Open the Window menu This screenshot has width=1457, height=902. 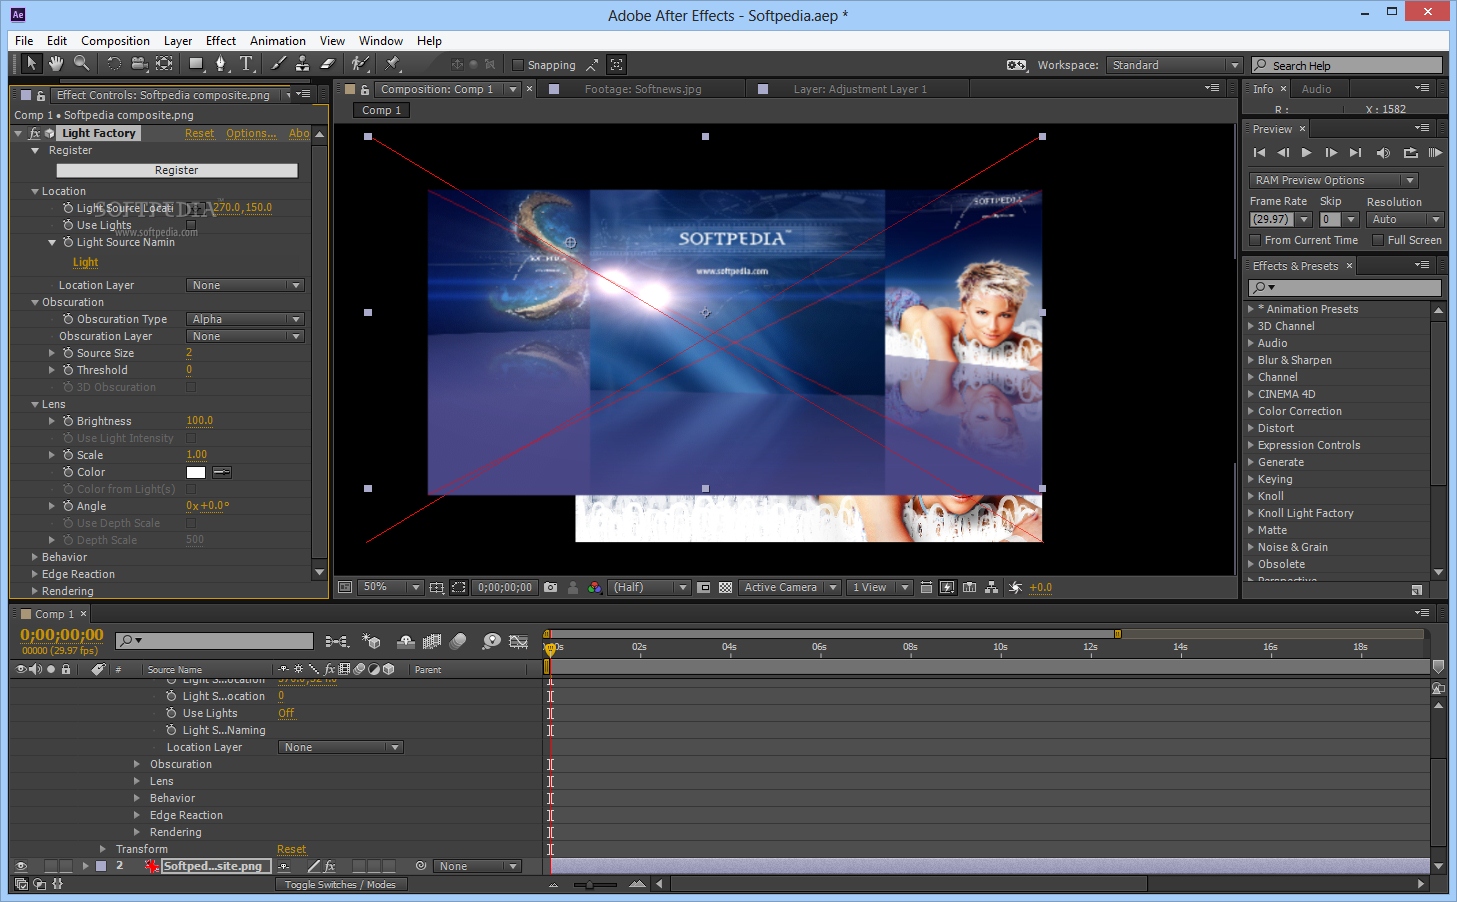[380, 41]
